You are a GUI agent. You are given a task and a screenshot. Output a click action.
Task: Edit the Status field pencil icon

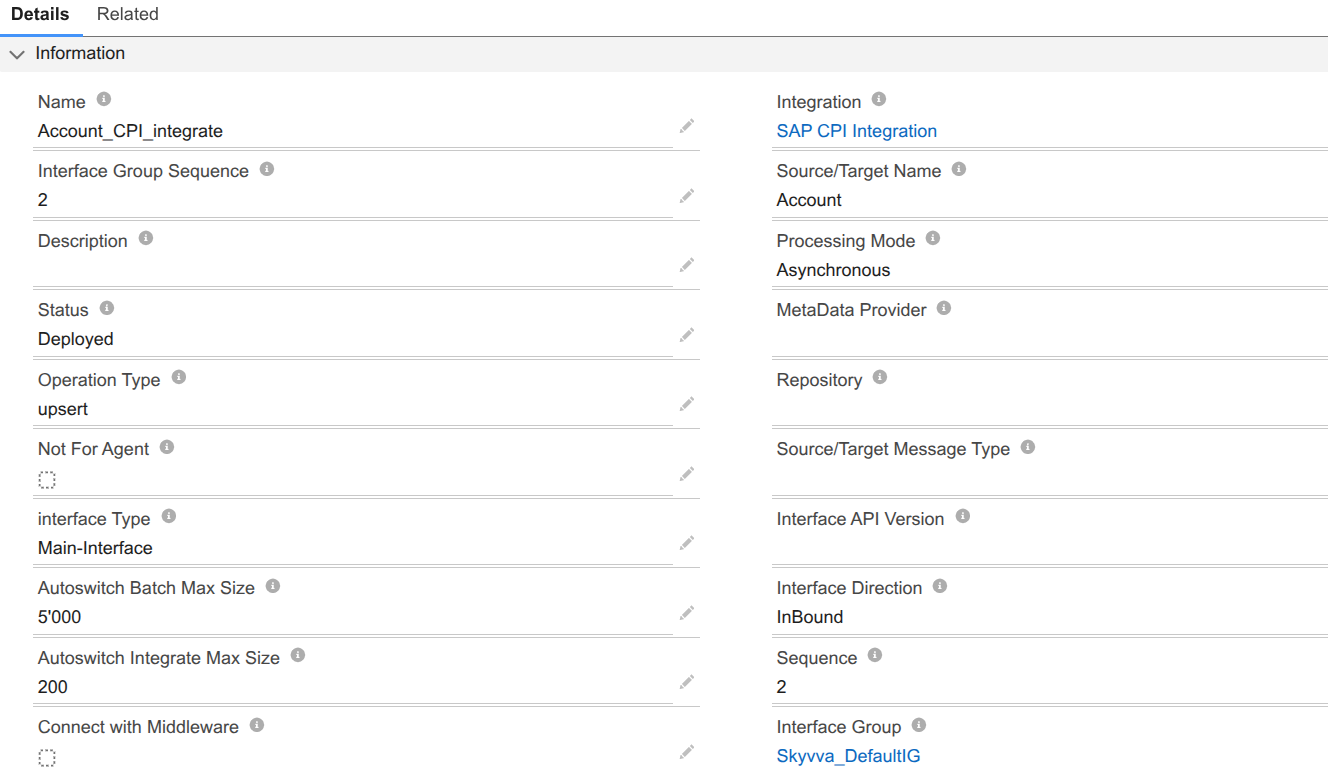click(687, 335)
